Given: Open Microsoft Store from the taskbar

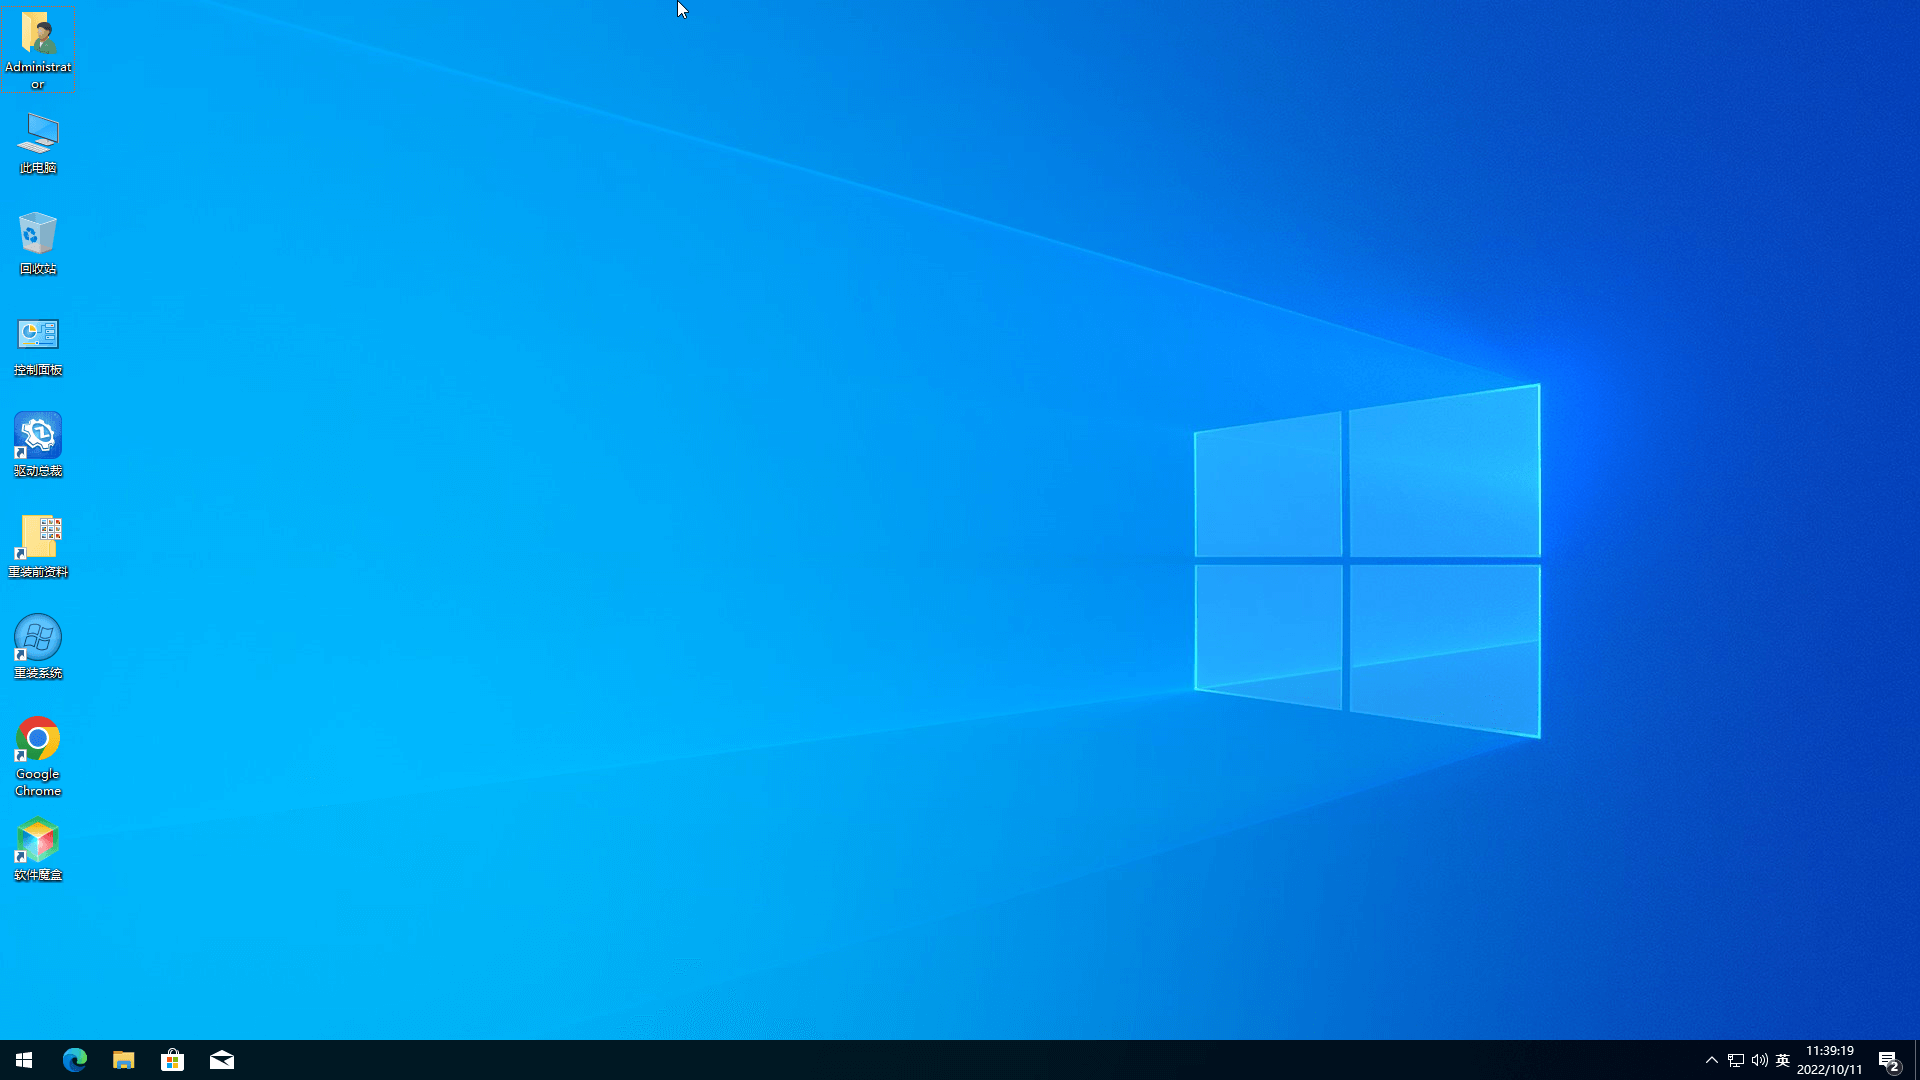Looking at the screenshot, I should [172, 1060].
